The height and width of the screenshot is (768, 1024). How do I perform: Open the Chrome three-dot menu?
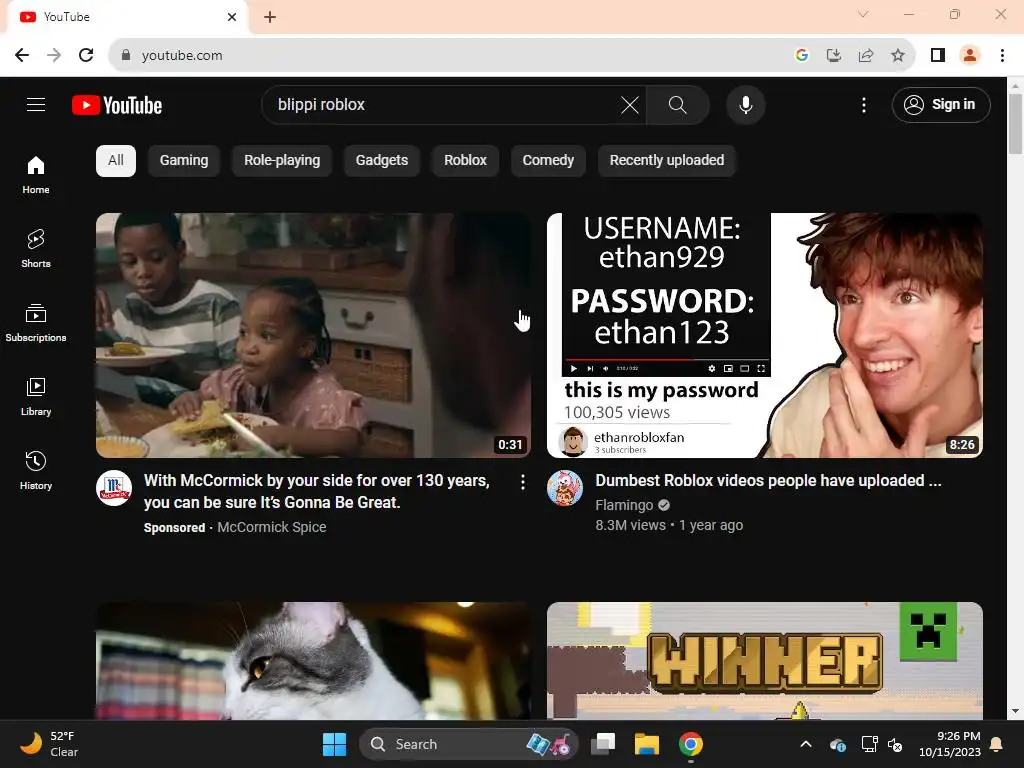click(x=1002, y=55)
